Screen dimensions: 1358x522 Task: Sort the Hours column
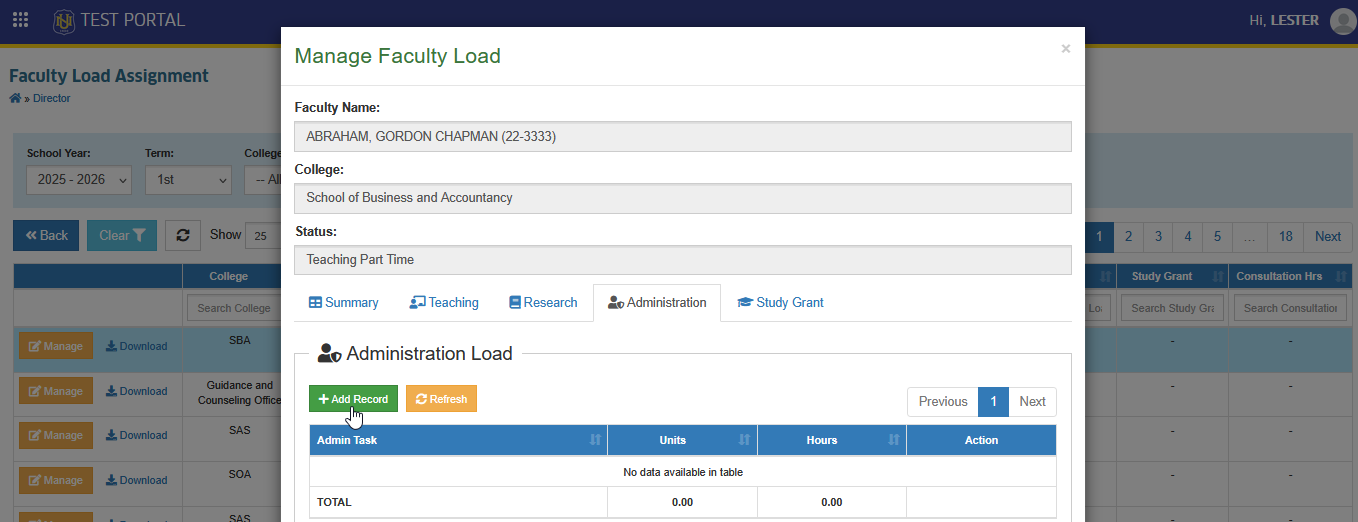click(832, 440)
